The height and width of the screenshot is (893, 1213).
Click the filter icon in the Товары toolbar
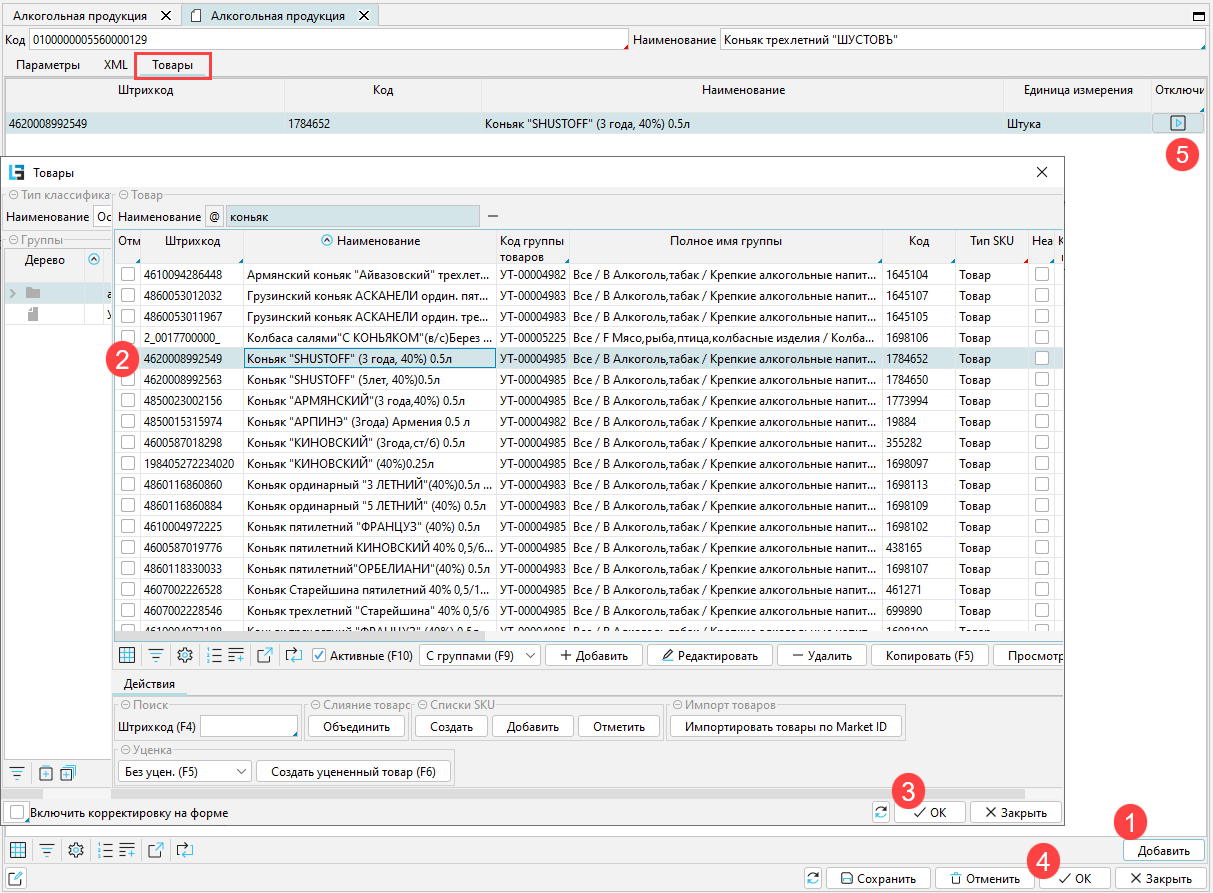(156, 655)
